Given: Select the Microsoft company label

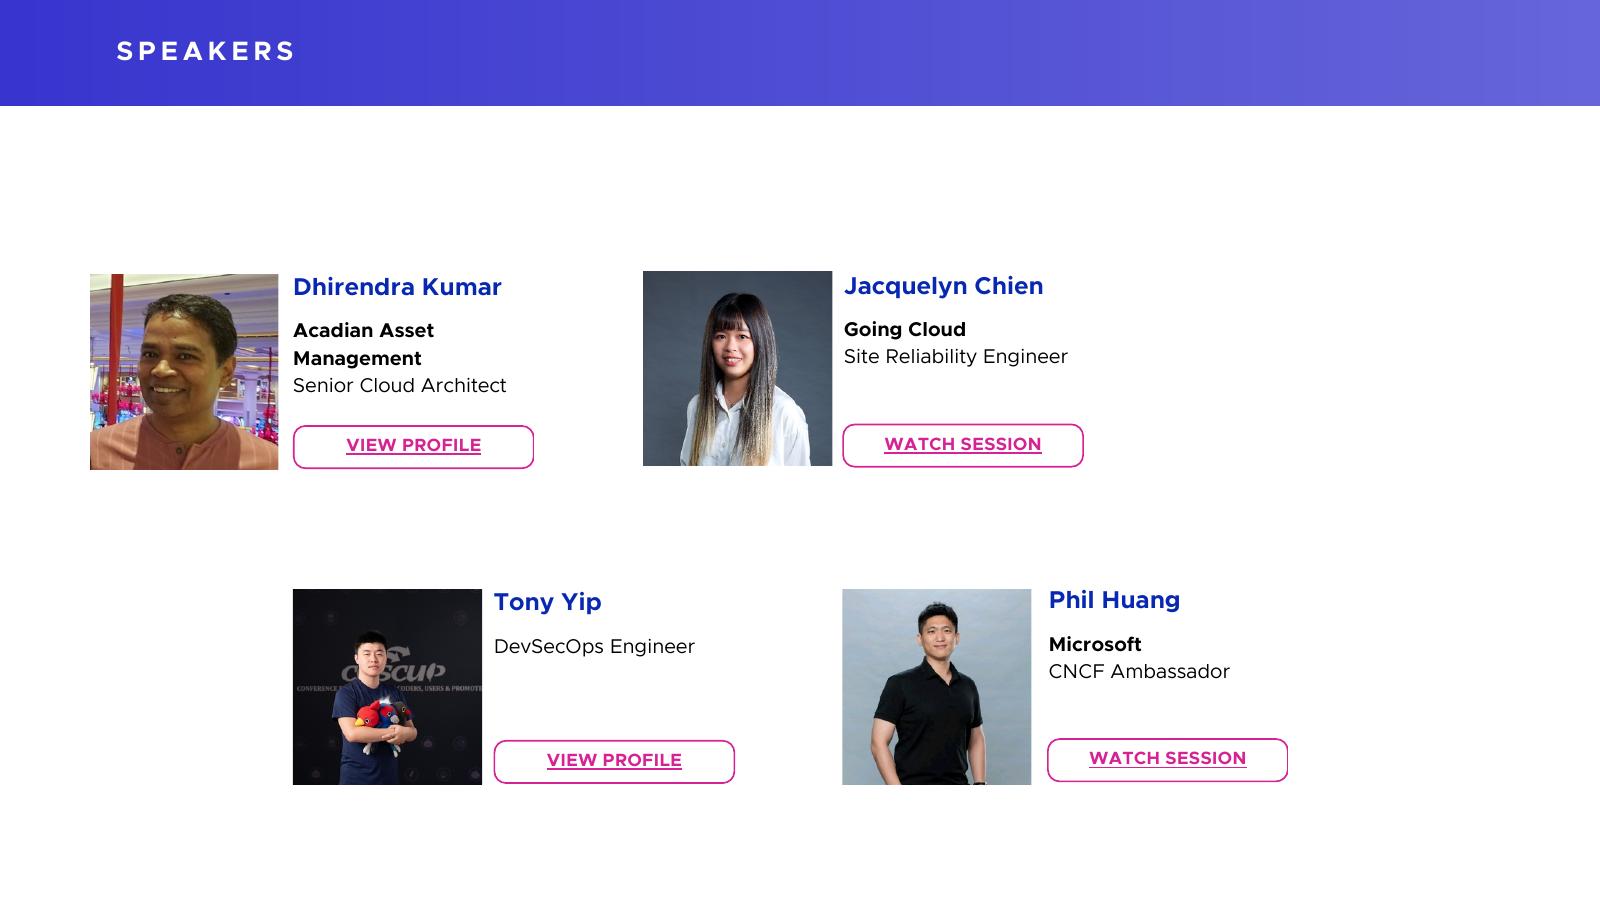Looking at the screenshot, I should click(1094, 645).
